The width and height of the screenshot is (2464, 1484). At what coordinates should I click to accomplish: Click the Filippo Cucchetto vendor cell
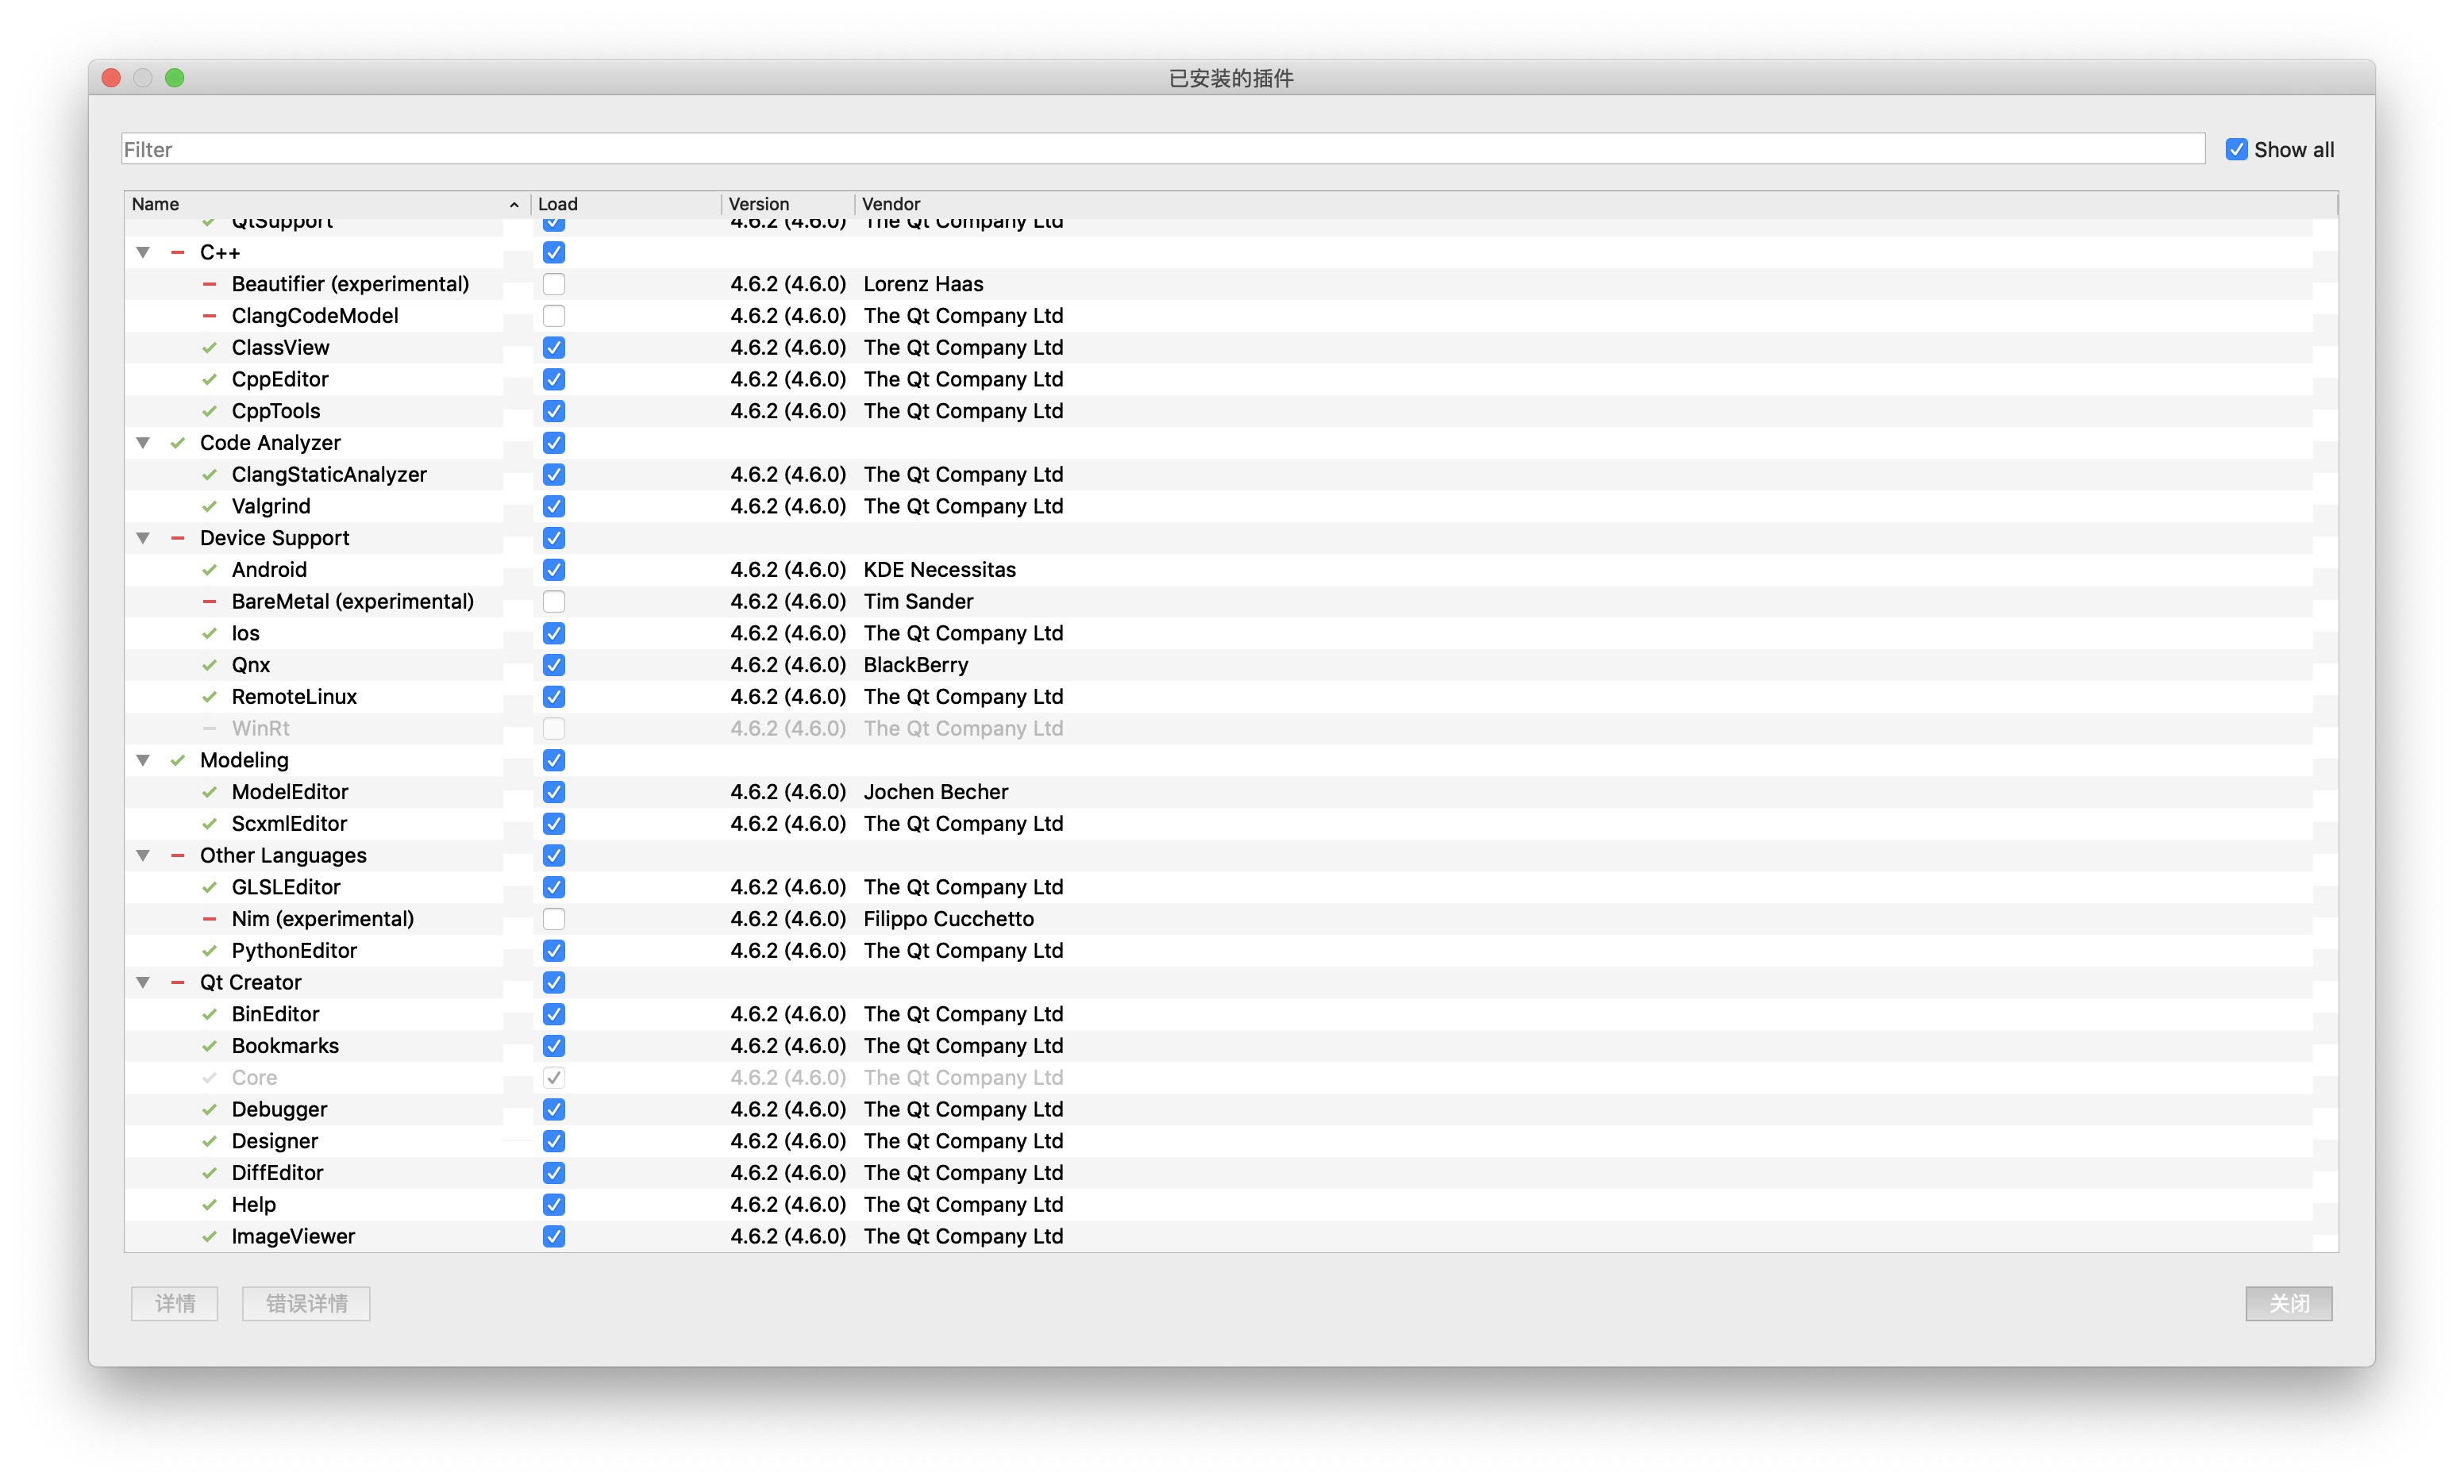click(949, 919)
